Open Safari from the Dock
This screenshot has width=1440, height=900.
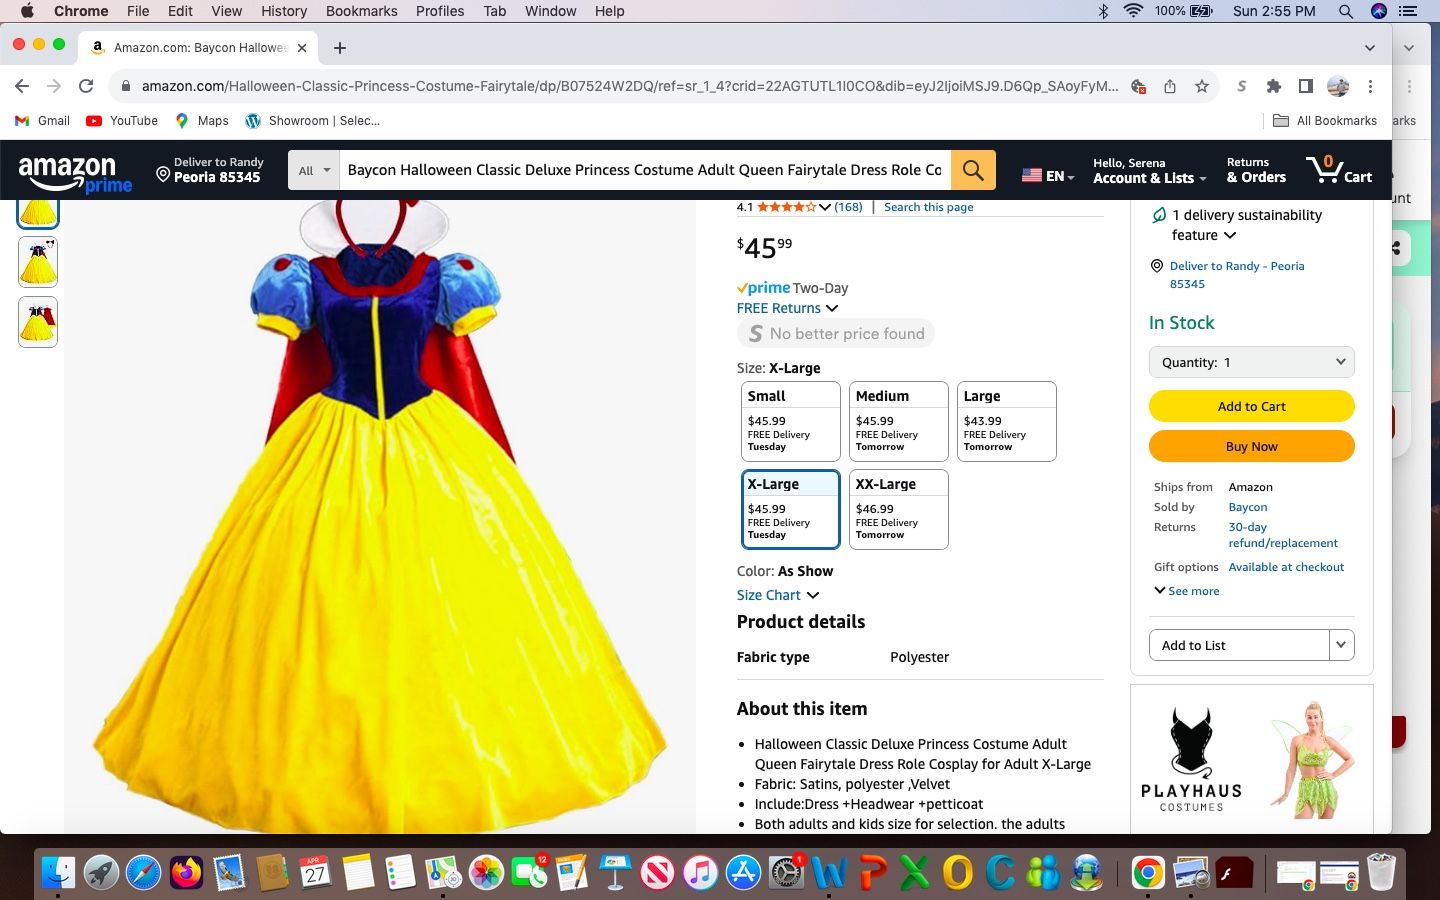click(143, 872)
